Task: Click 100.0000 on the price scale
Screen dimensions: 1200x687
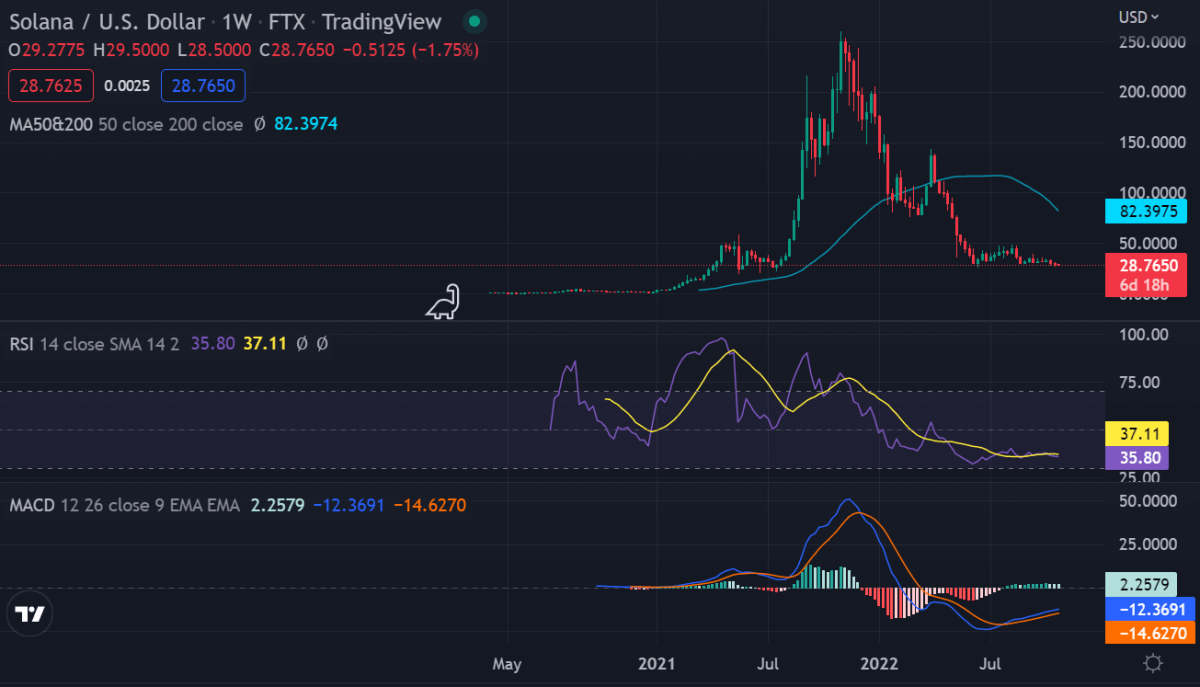Action: pyautogui.click(x=1154, y=192)
